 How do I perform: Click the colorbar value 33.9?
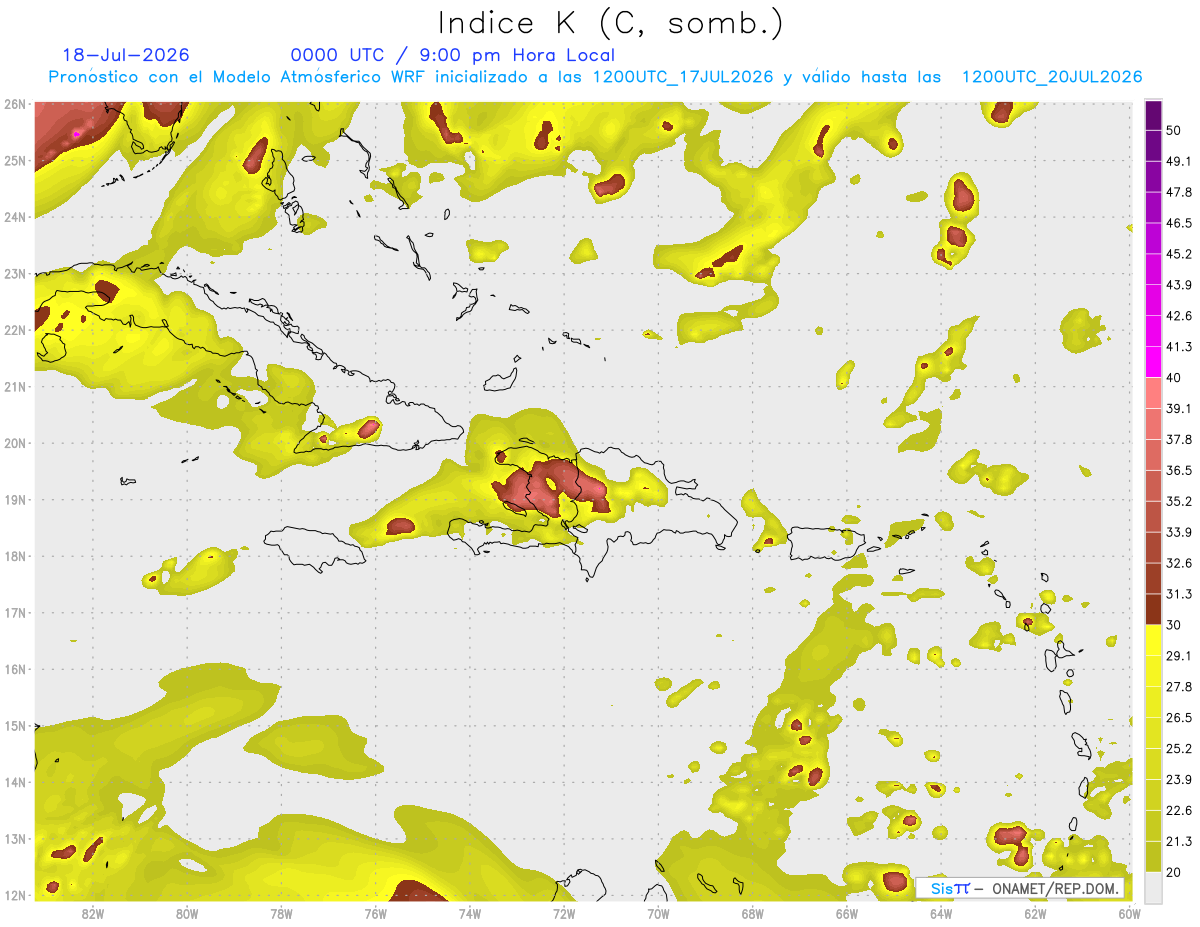click(1179, 532)
